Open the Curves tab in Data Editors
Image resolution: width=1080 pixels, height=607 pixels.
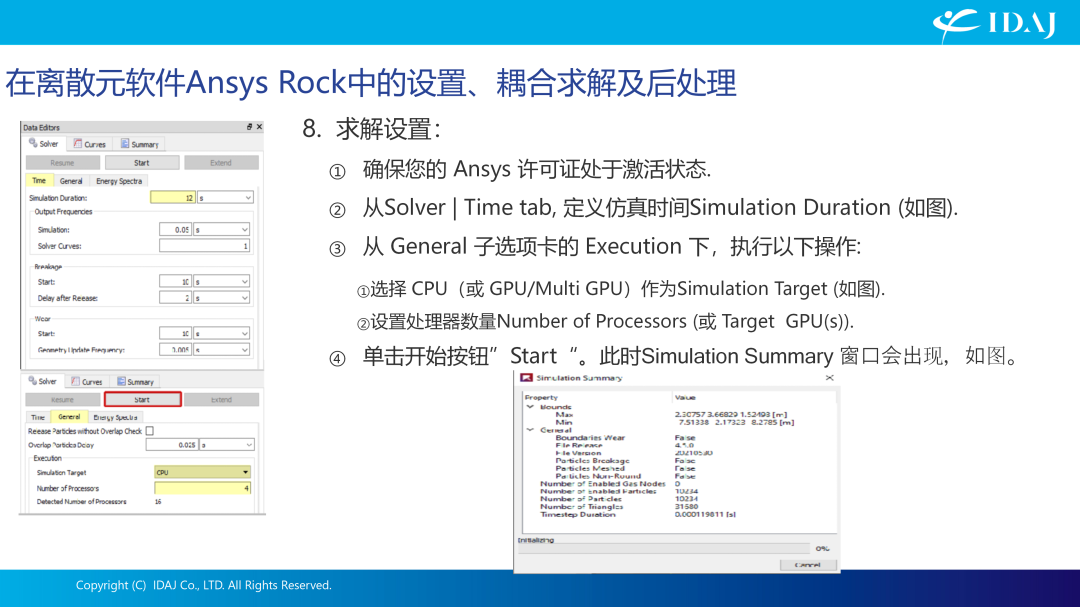90,144
